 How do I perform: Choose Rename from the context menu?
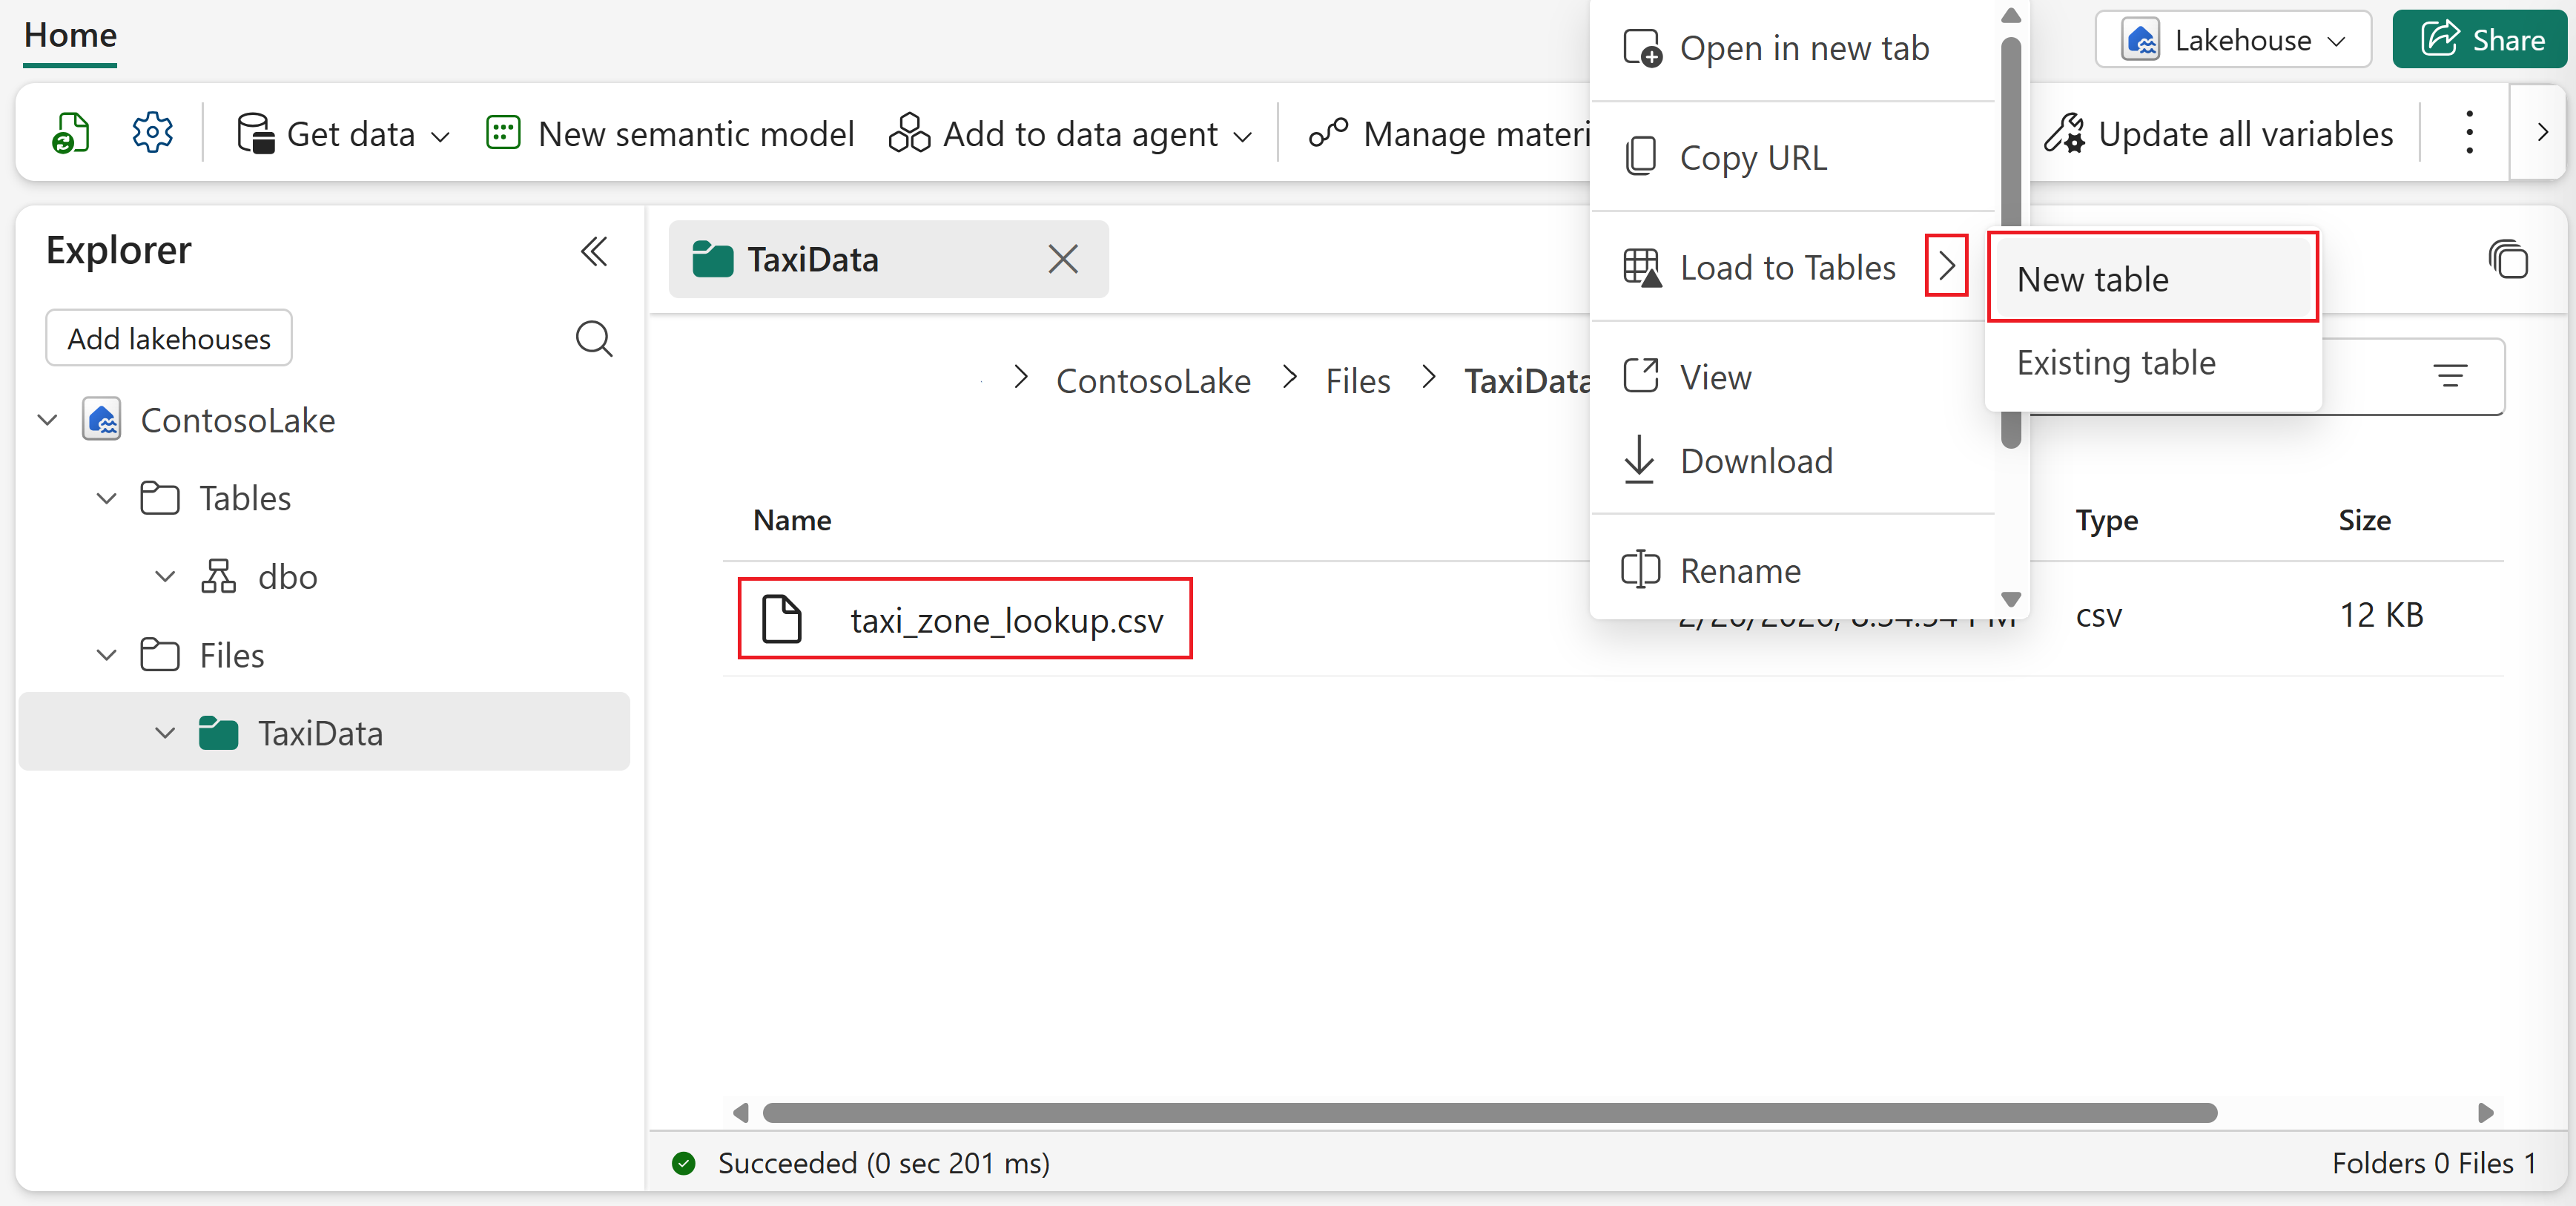[x=1792, y=571]
